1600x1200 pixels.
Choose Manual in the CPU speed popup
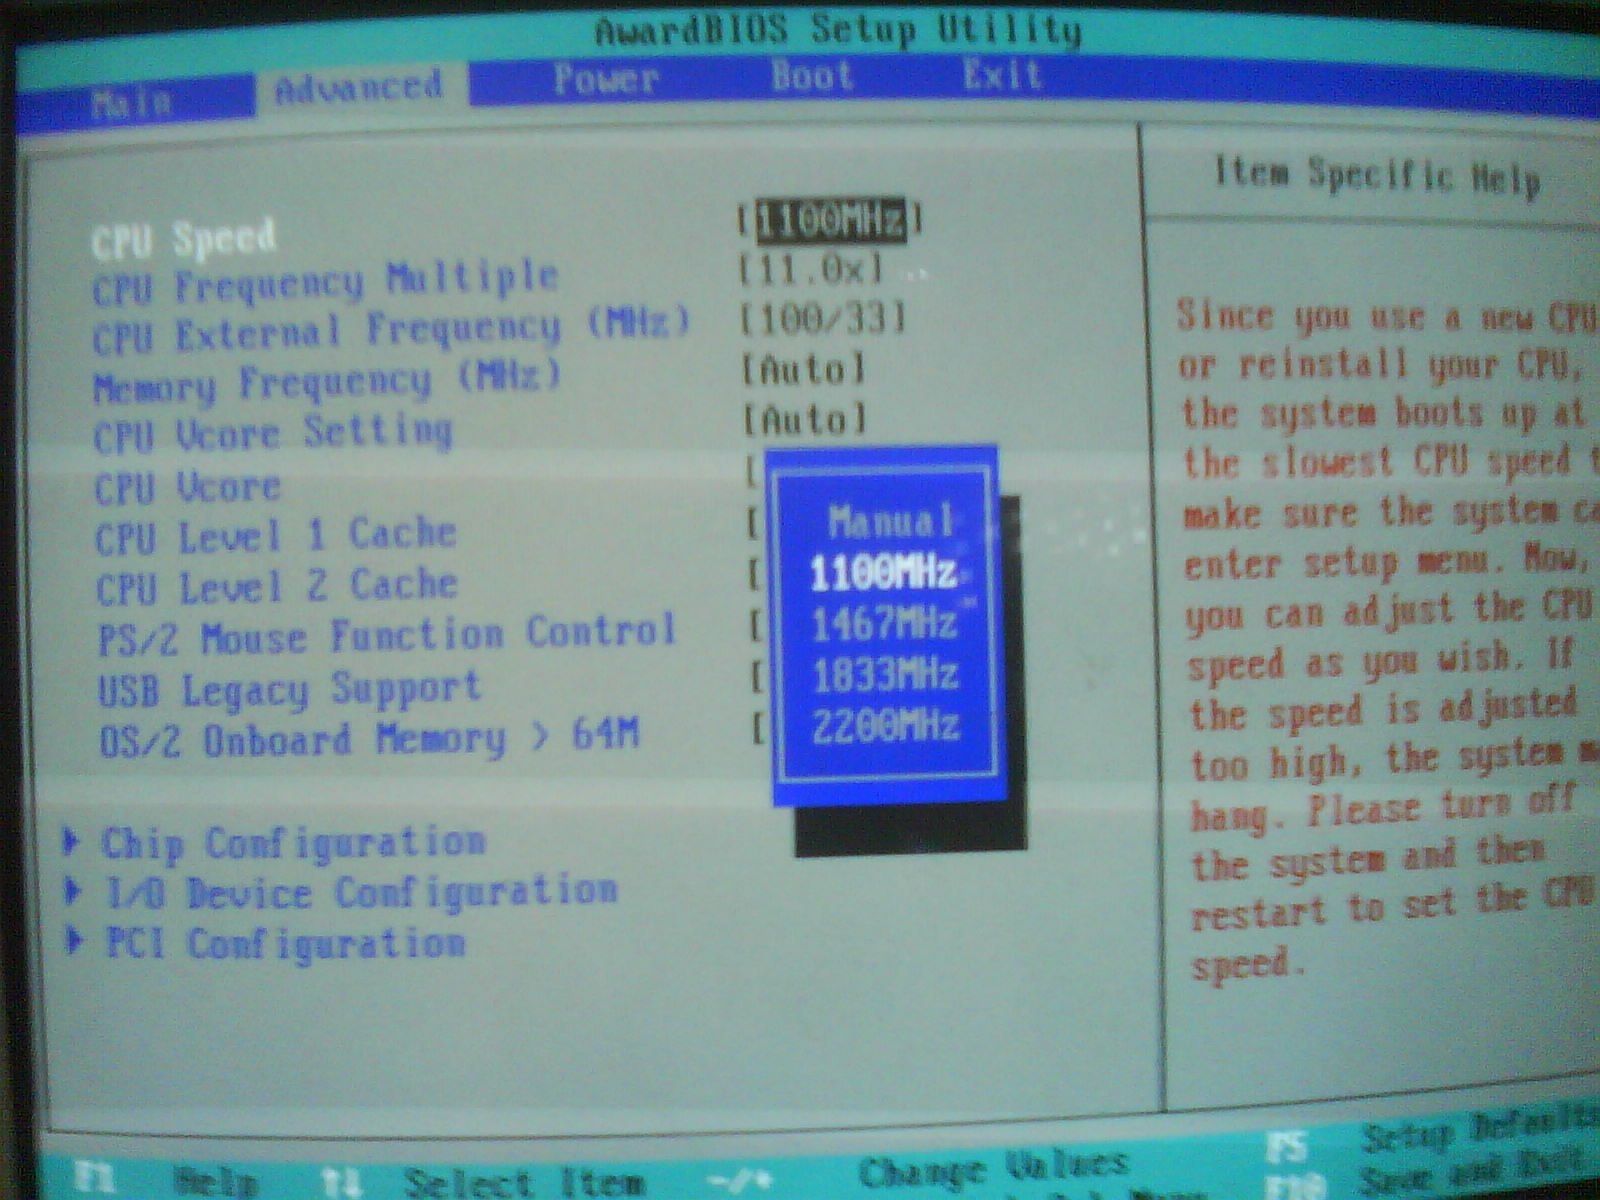click(890, 522)
